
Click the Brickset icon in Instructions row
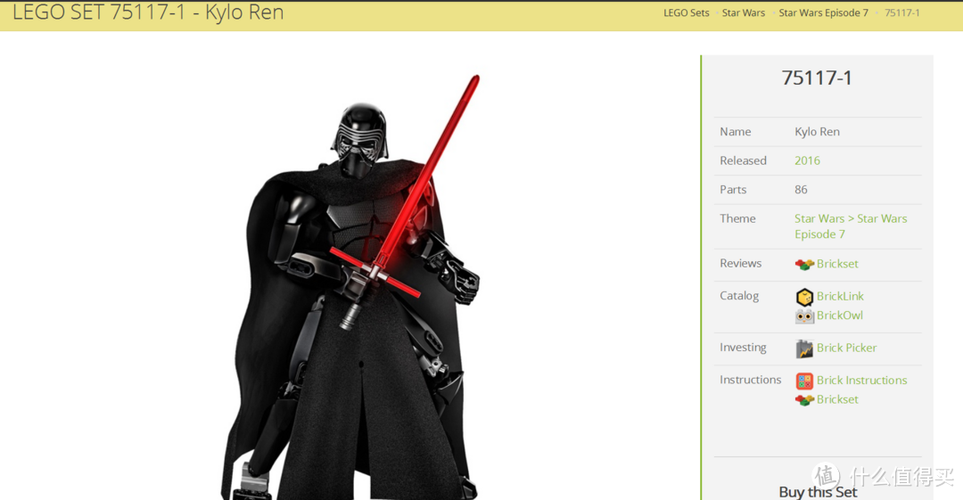pyautogui.click(x=804, y=400)
